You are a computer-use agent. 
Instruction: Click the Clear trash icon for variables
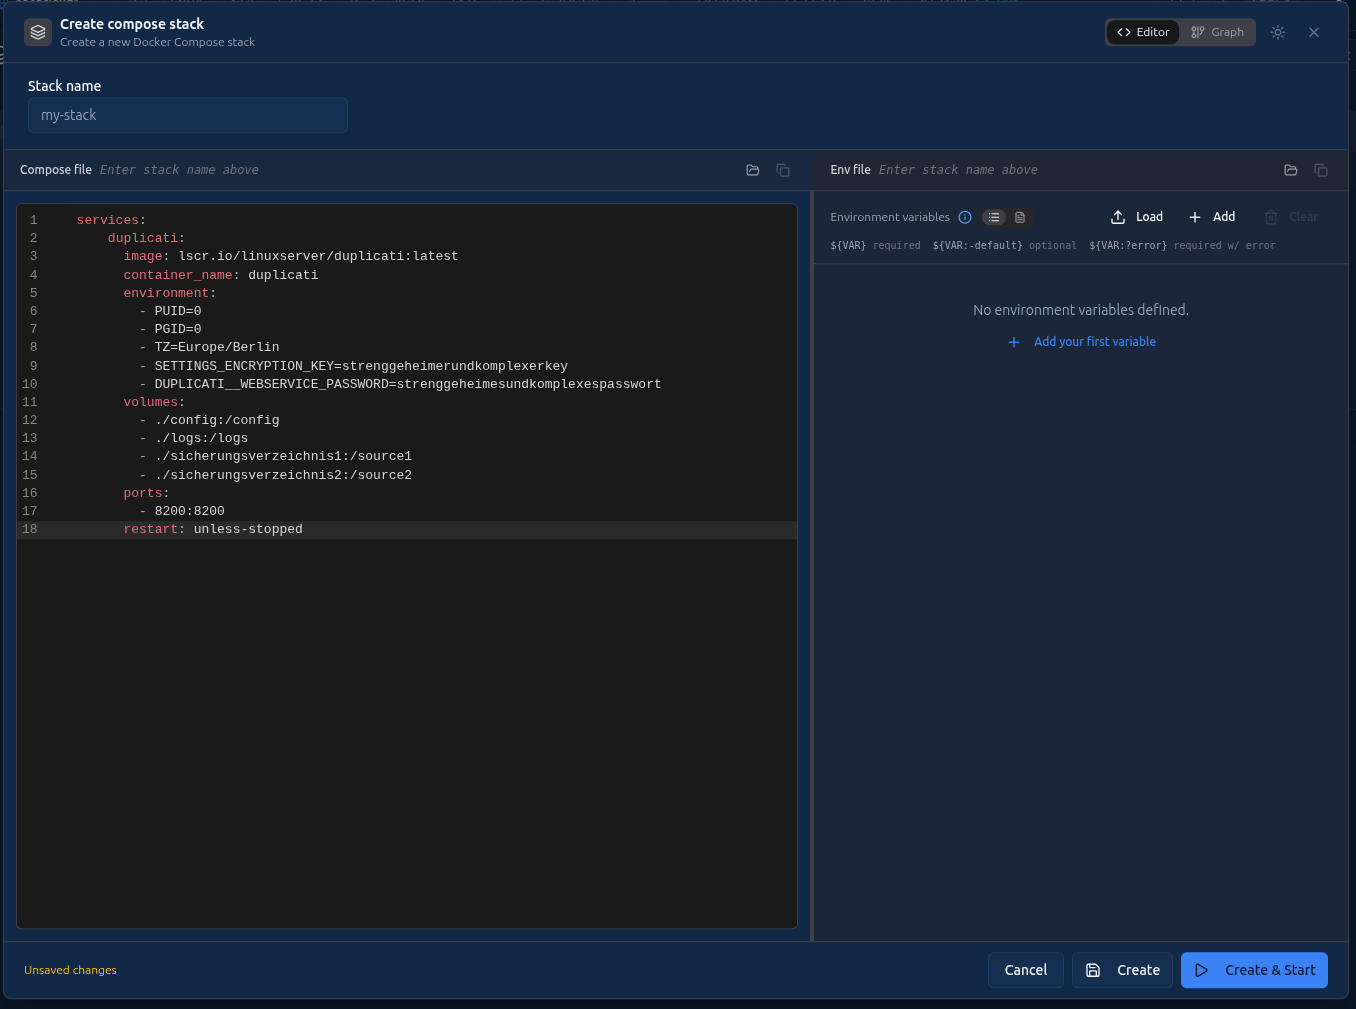(1270, 217)
